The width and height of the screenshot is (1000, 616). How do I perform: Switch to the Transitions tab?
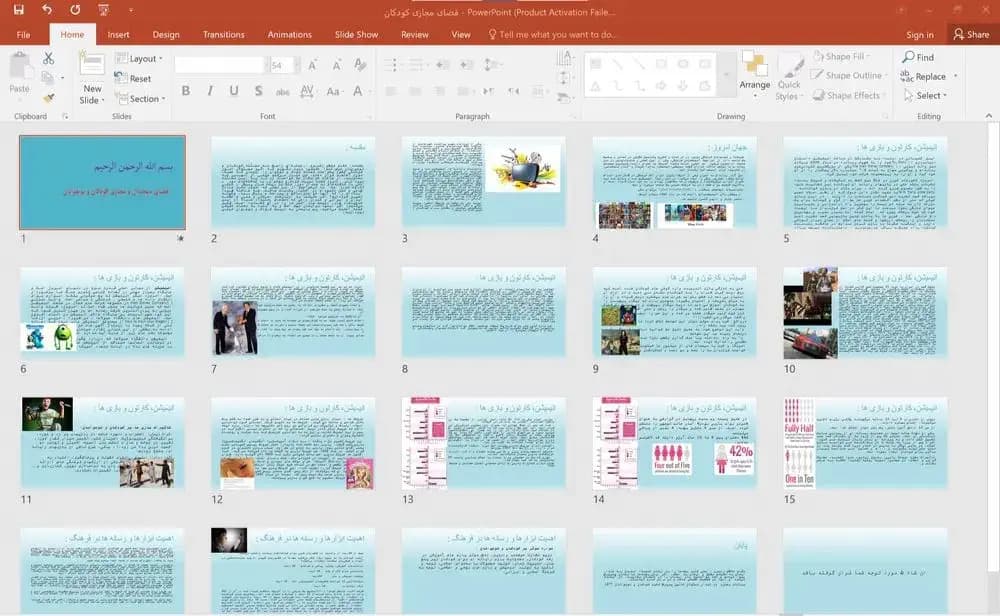tap(223, 34)
